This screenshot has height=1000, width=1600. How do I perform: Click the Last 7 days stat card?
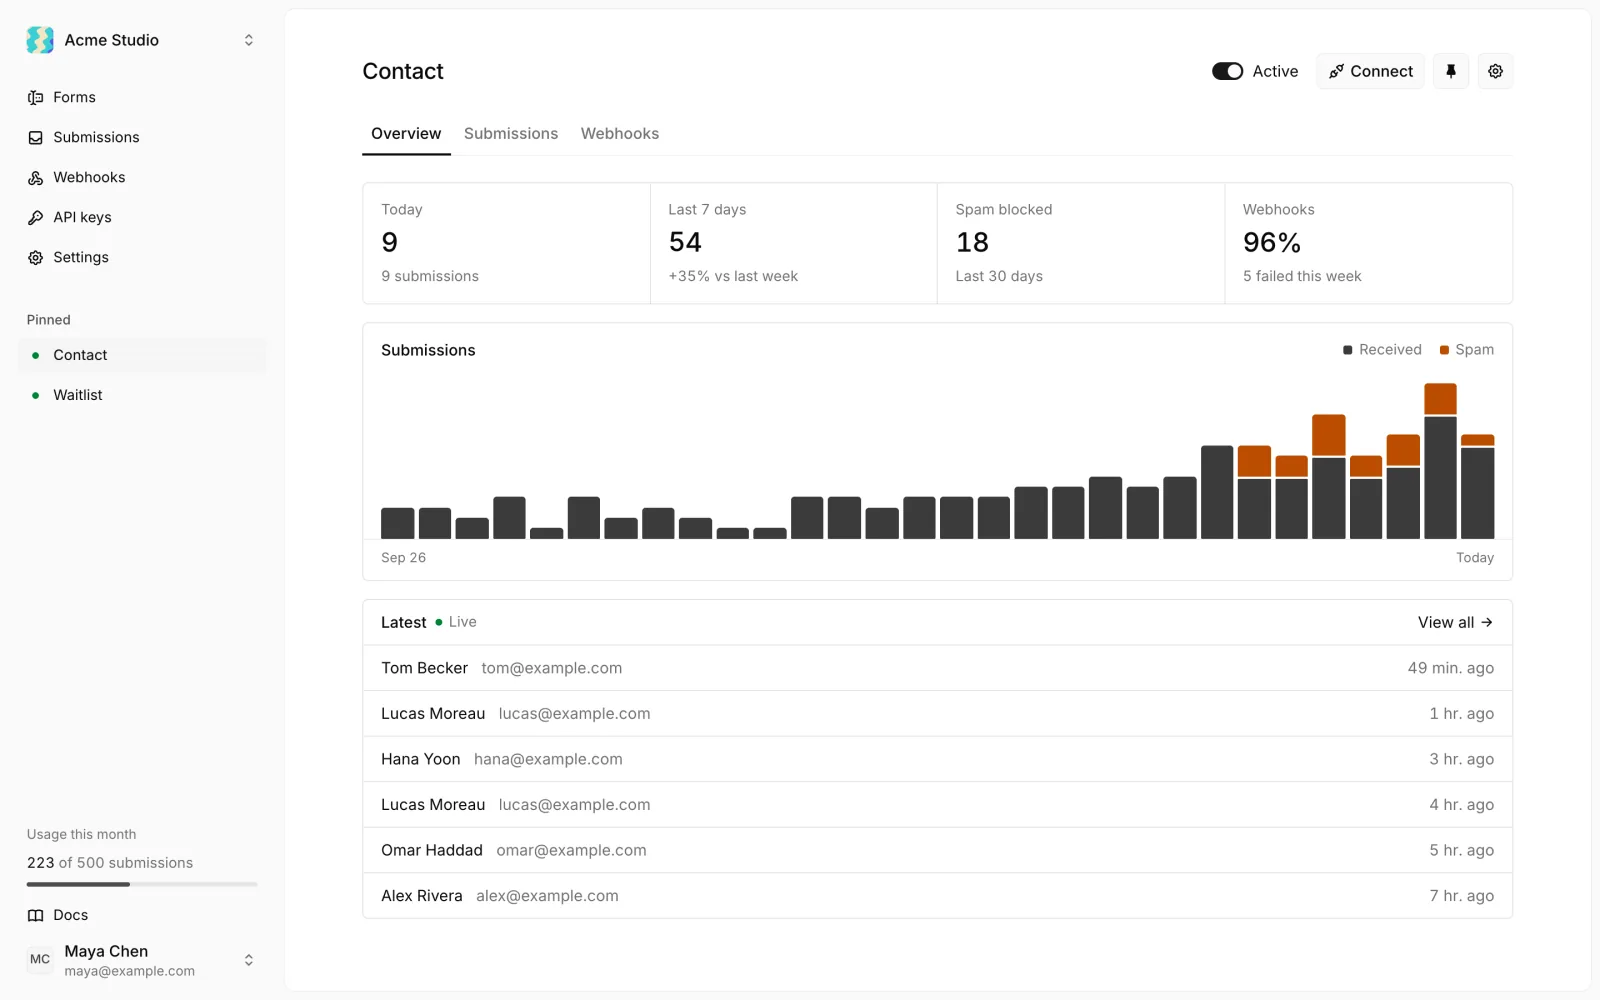click(794, 243)
